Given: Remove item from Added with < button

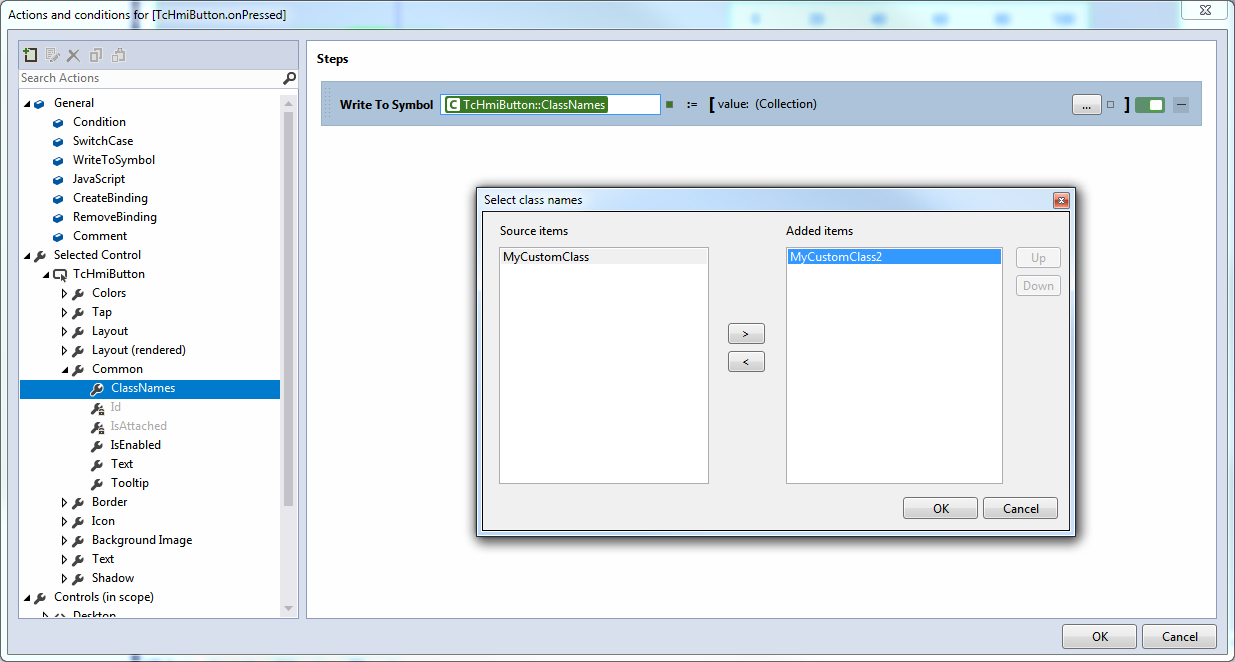Looking at the screenshot, I should (746, 361).
